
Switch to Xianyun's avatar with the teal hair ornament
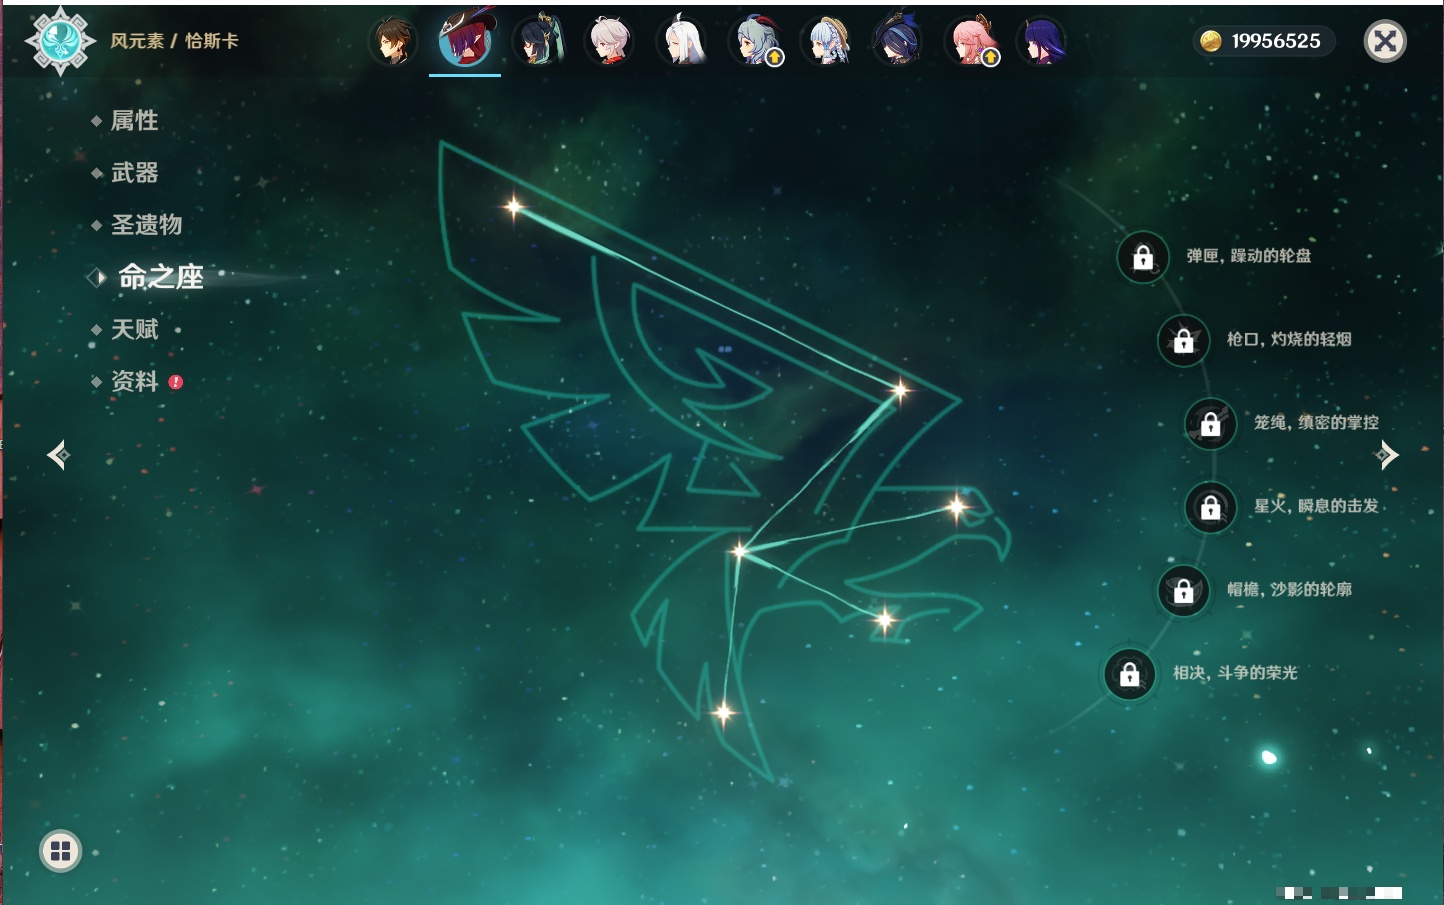point(538,42)
